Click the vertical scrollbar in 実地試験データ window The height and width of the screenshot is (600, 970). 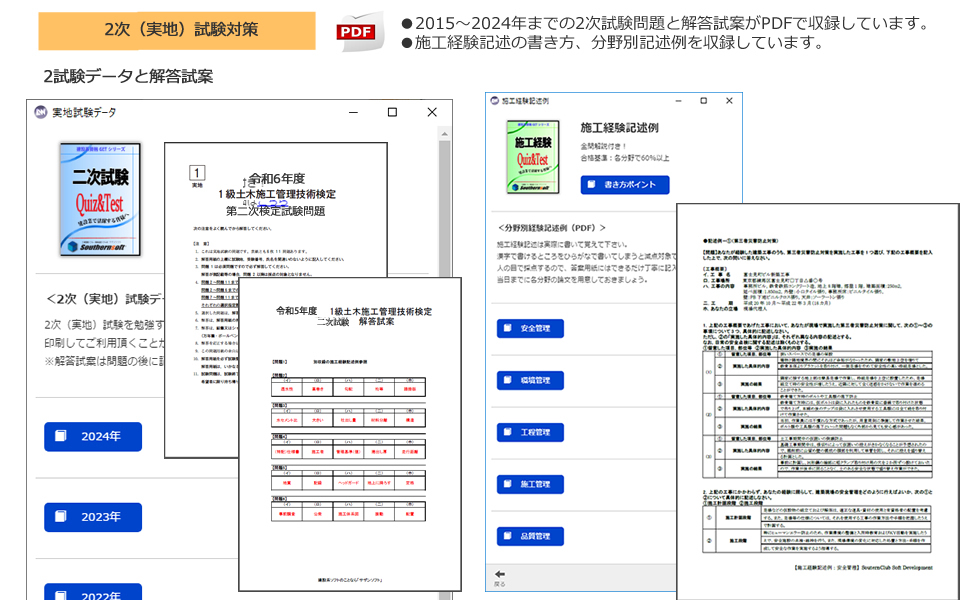[x=444, y=210]
